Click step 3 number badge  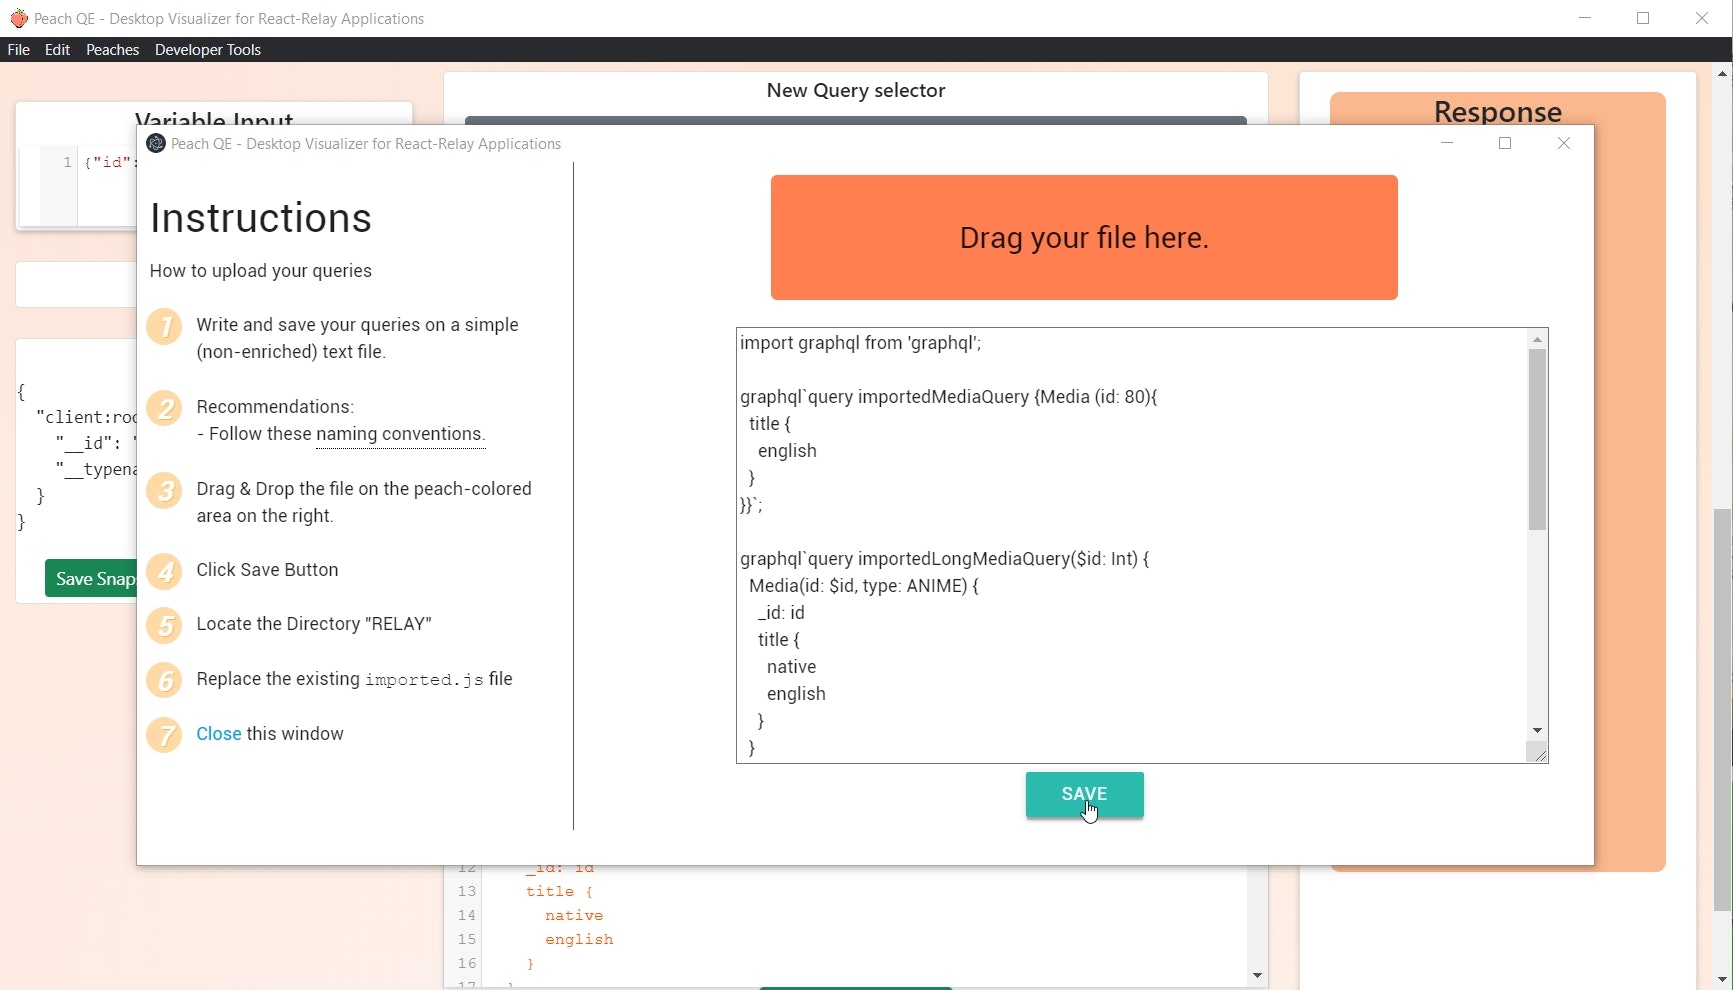click(x=165, y=490)
